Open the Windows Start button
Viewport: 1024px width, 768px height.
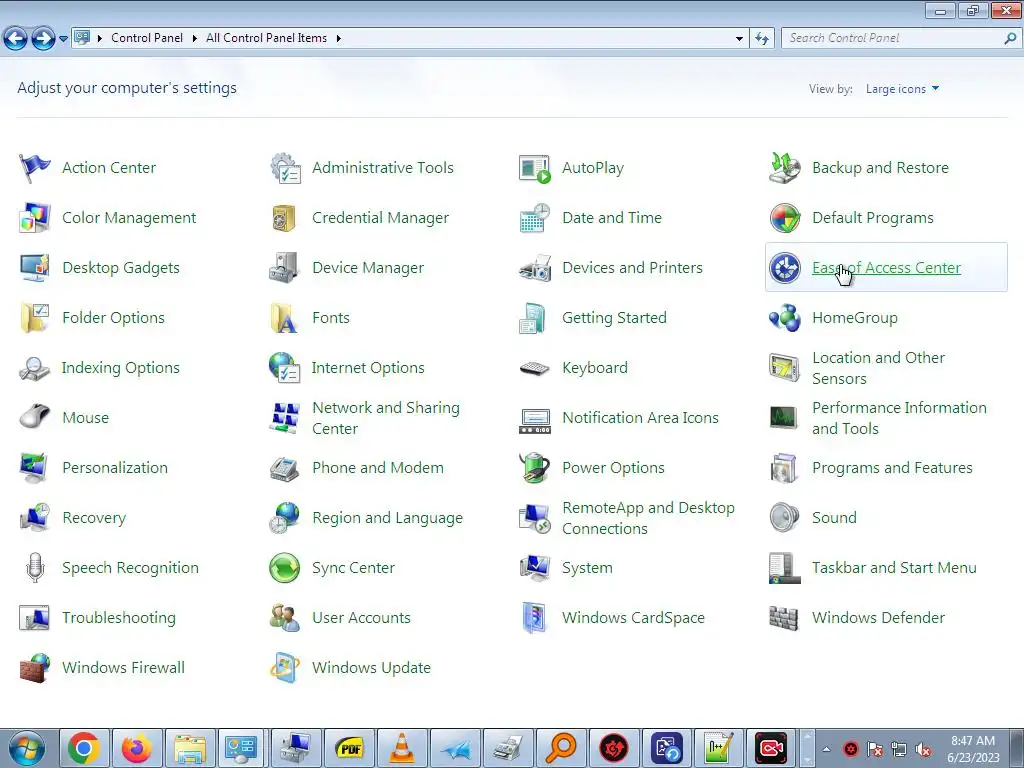coord(27,749)
